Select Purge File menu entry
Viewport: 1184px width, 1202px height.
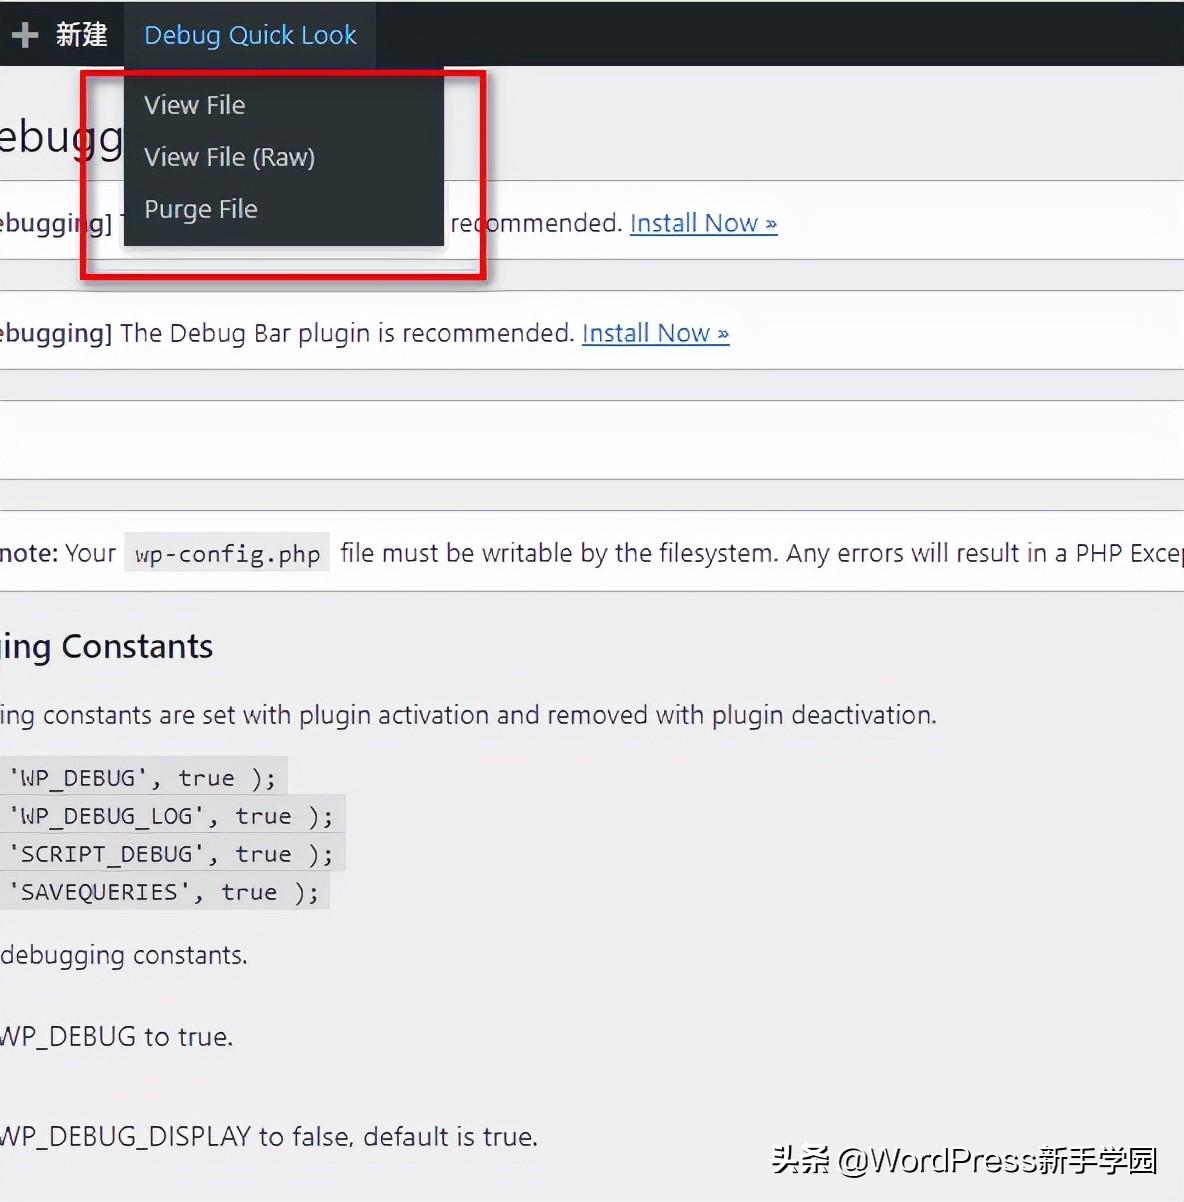[200, 209]
